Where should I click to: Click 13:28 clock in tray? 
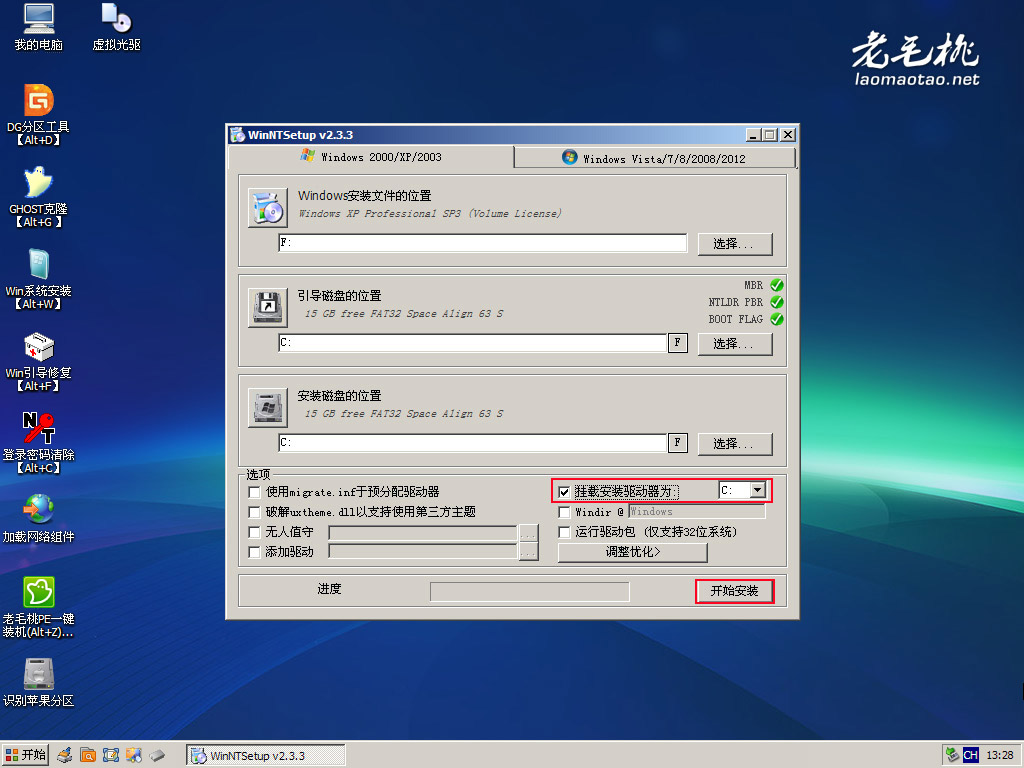1000,755
